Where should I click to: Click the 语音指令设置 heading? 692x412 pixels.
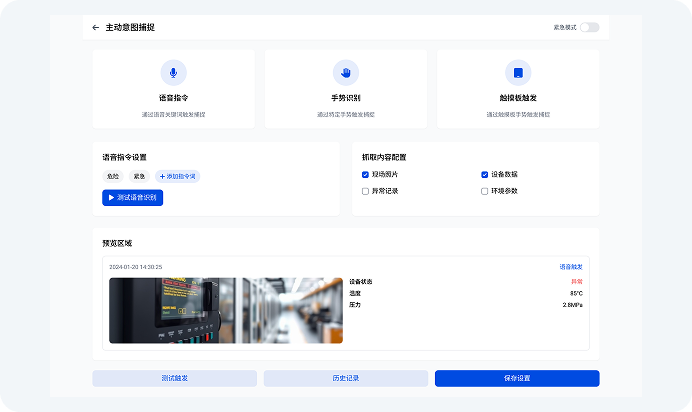[x=124, y=157]
